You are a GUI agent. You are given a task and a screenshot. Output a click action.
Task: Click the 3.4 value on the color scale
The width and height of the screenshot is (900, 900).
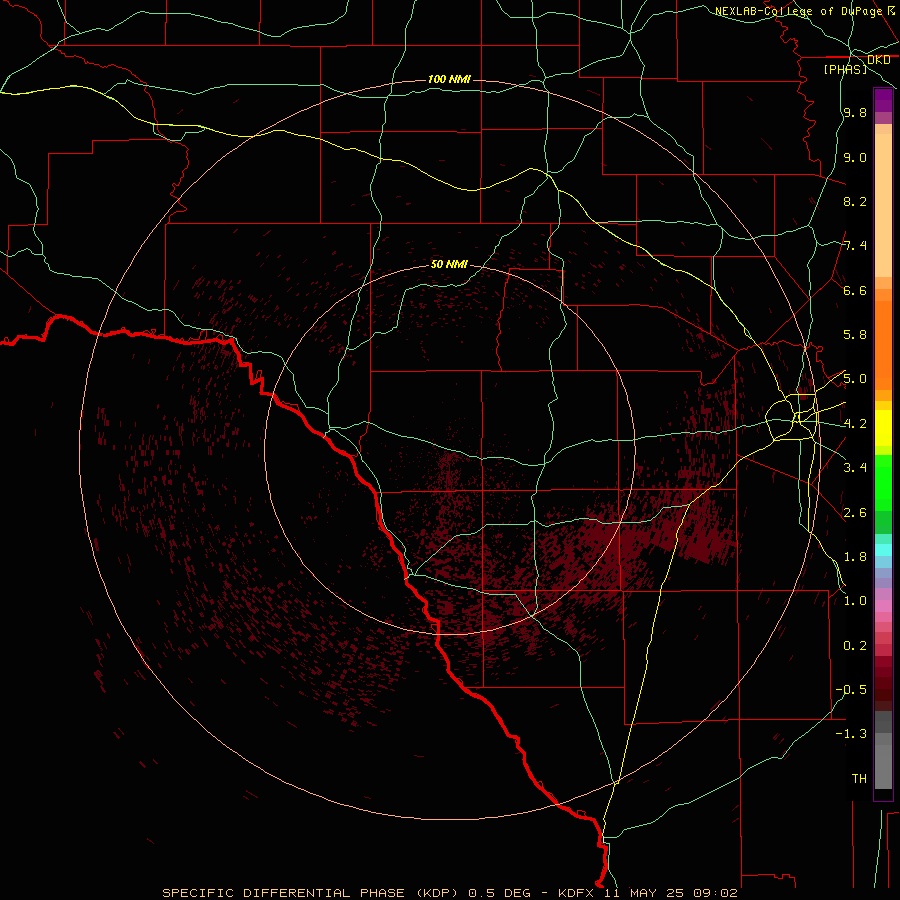(855, 468)
